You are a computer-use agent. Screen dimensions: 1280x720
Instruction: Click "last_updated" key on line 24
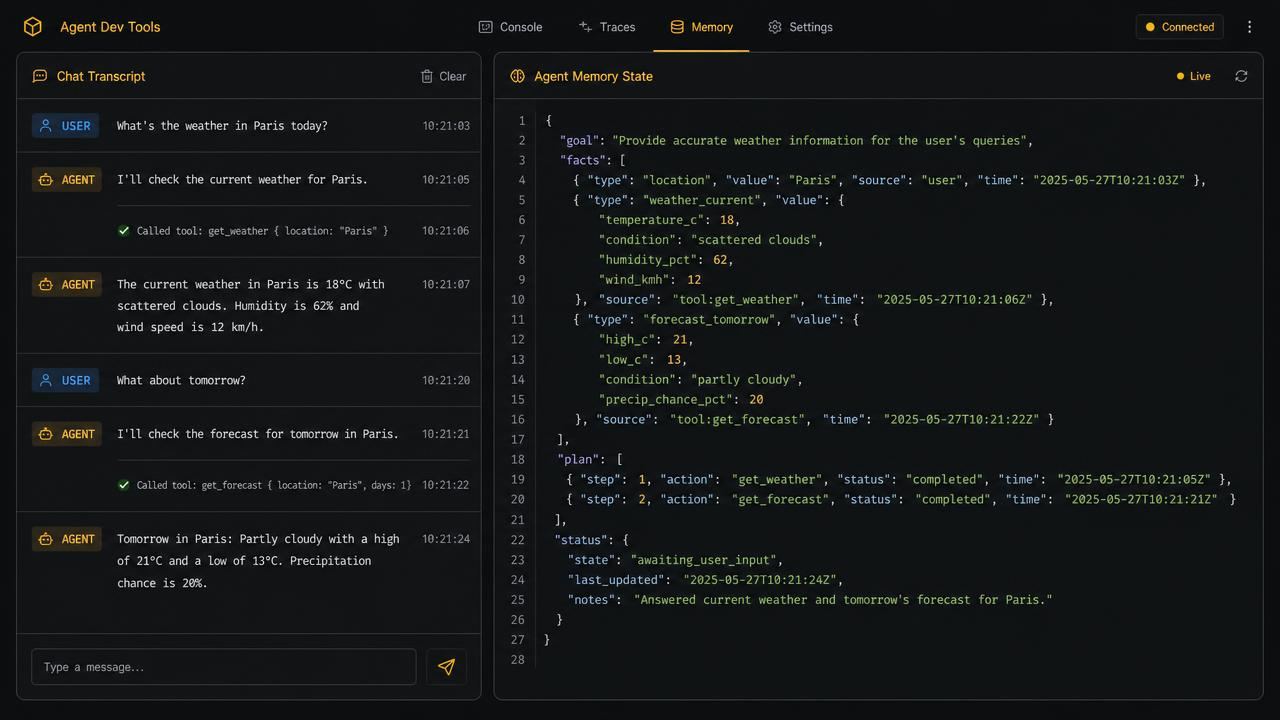point(617,580)
